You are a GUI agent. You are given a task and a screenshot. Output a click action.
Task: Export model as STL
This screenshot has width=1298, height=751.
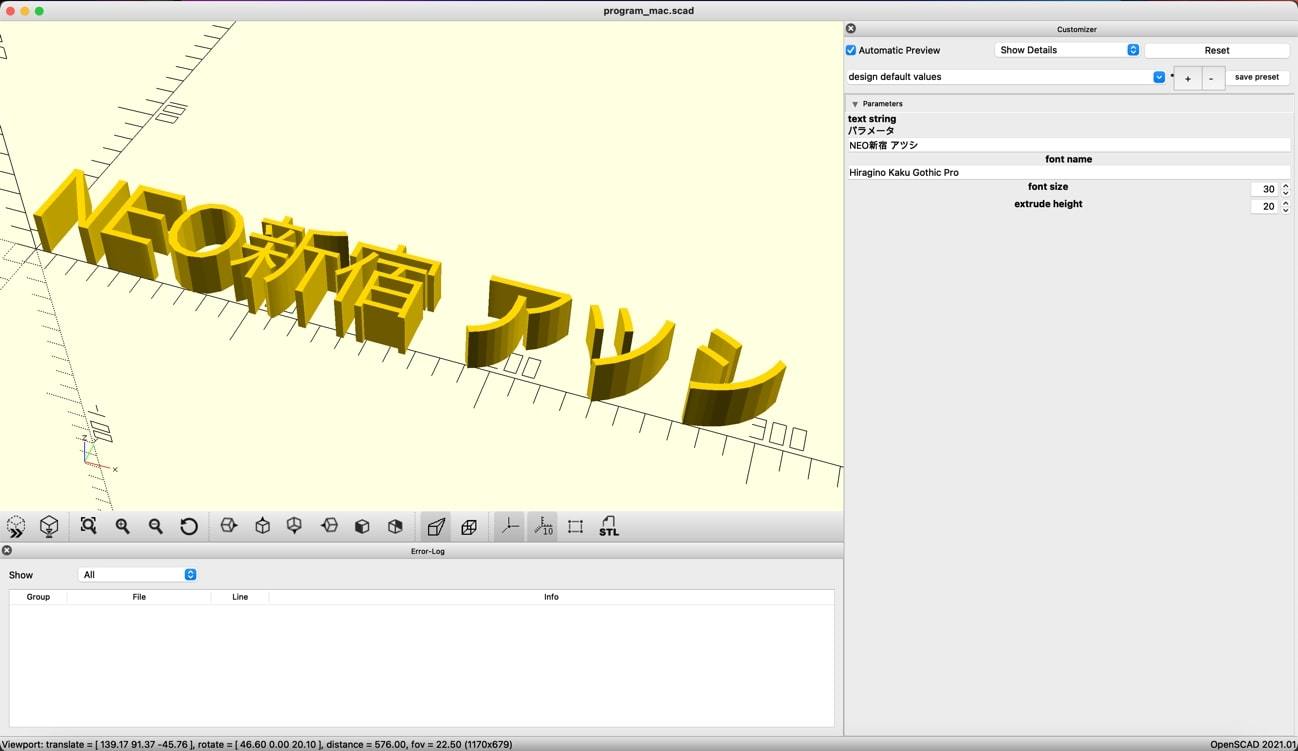click(x=609, y=526)
